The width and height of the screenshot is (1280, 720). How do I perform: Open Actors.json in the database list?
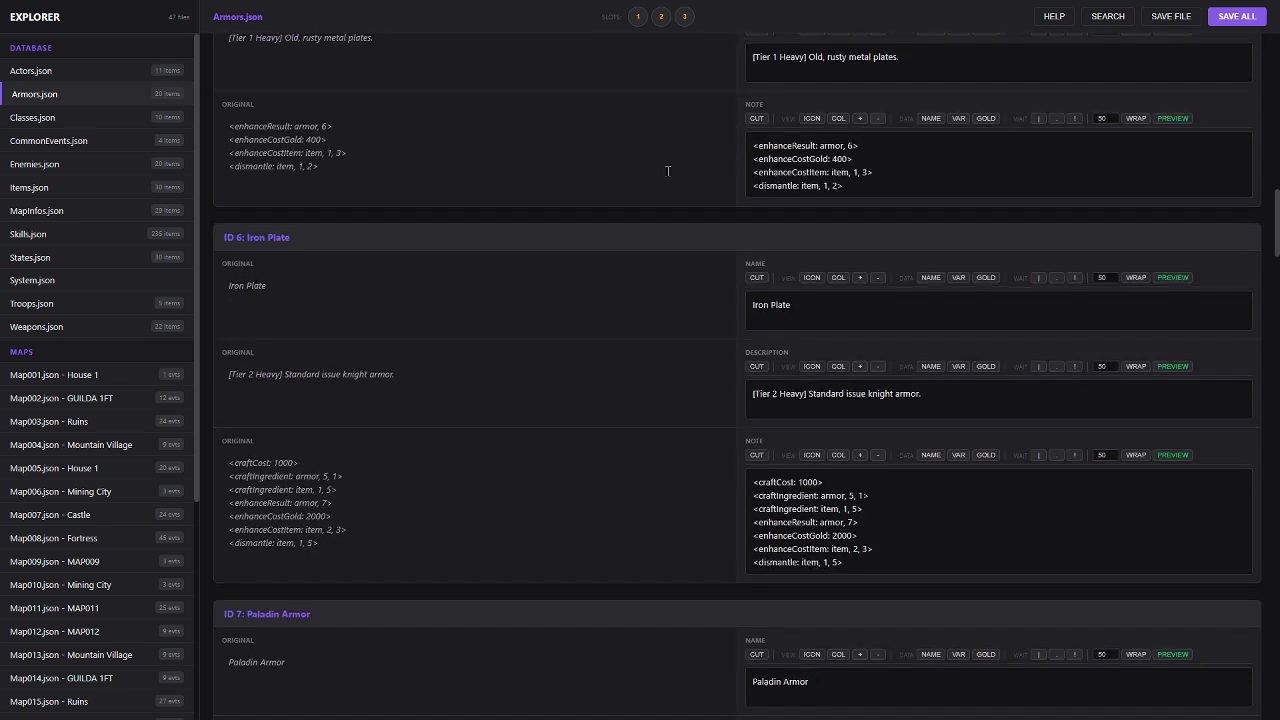click(x=96, y=71)
